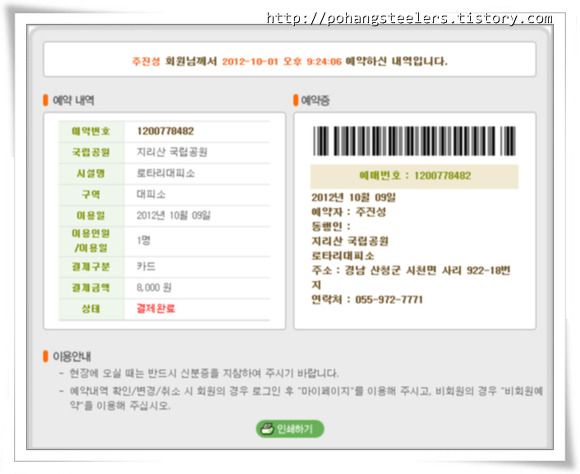Click the green 인쇄하기 print button
580x474 pixels.
[x=290, y=429]
